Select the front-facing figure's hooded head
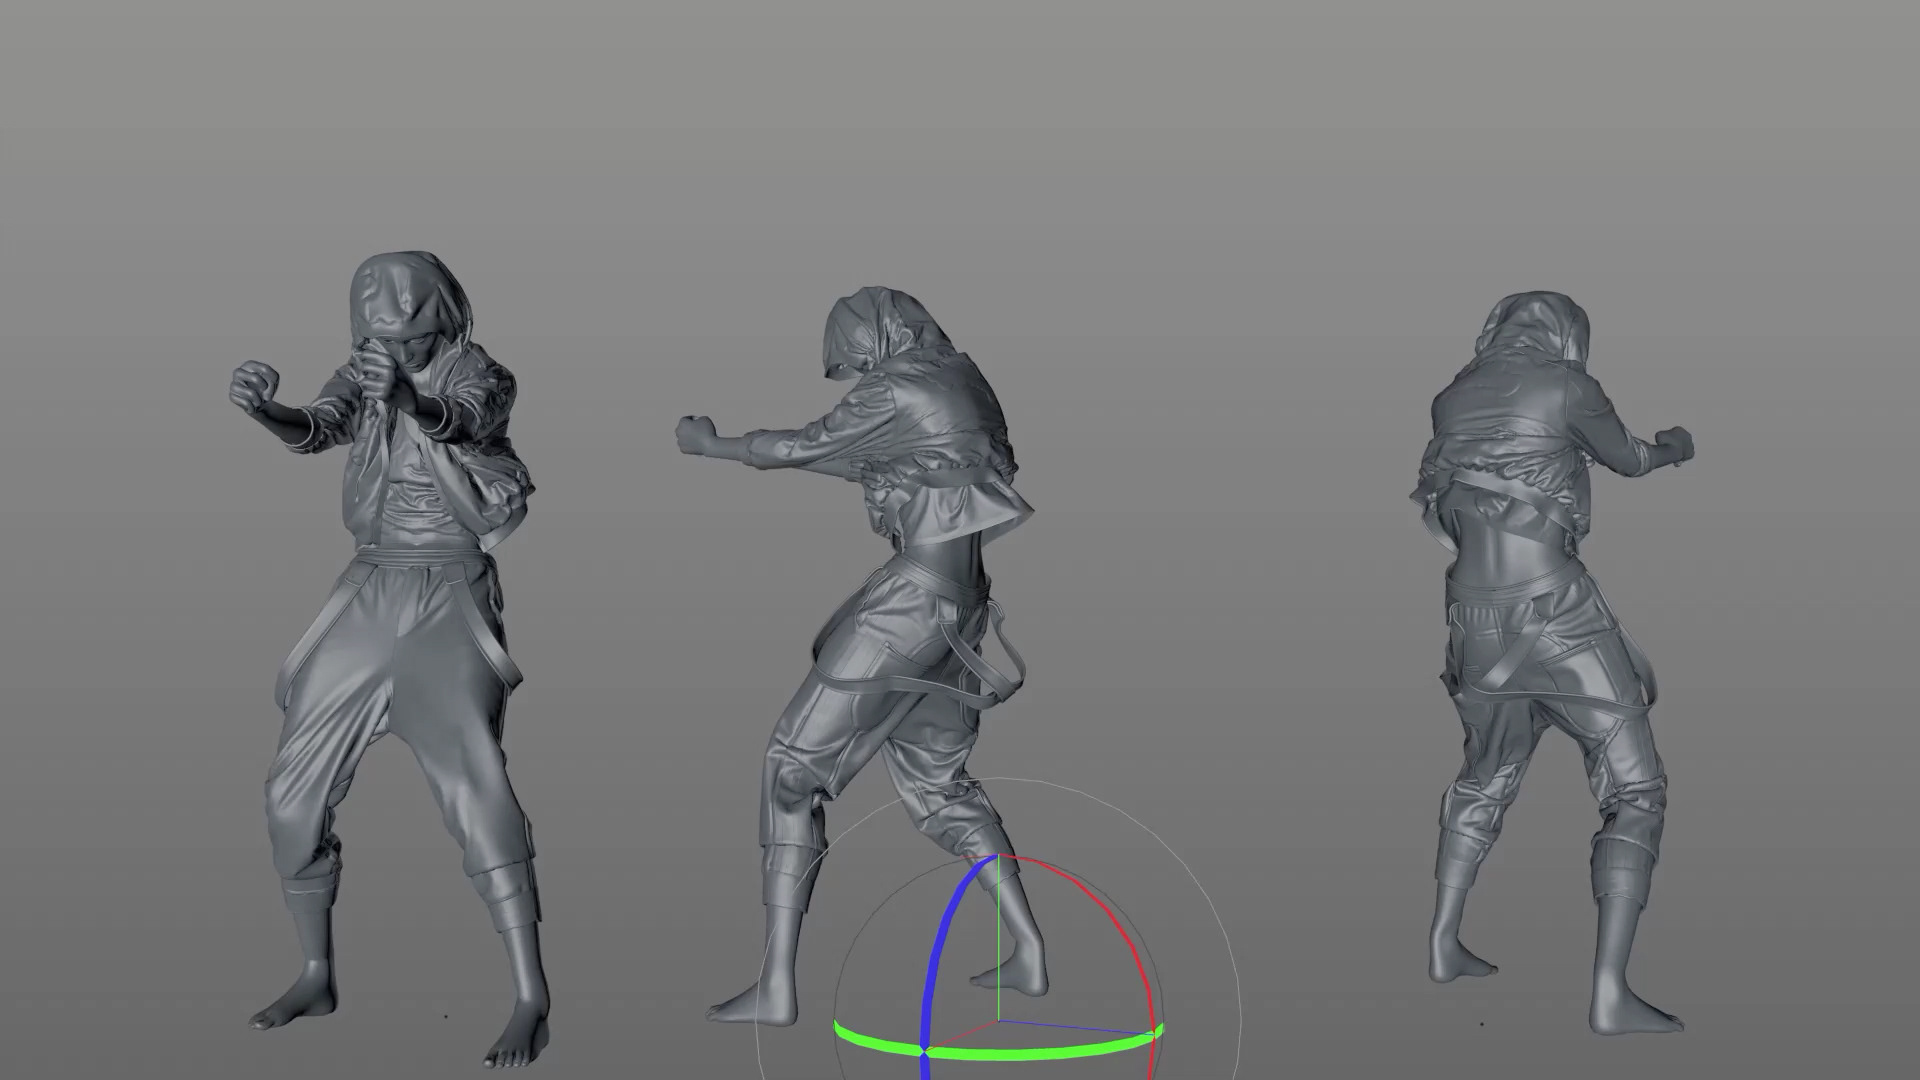1920x1080 pixels. pyautogui.click(x=400, y=300)
